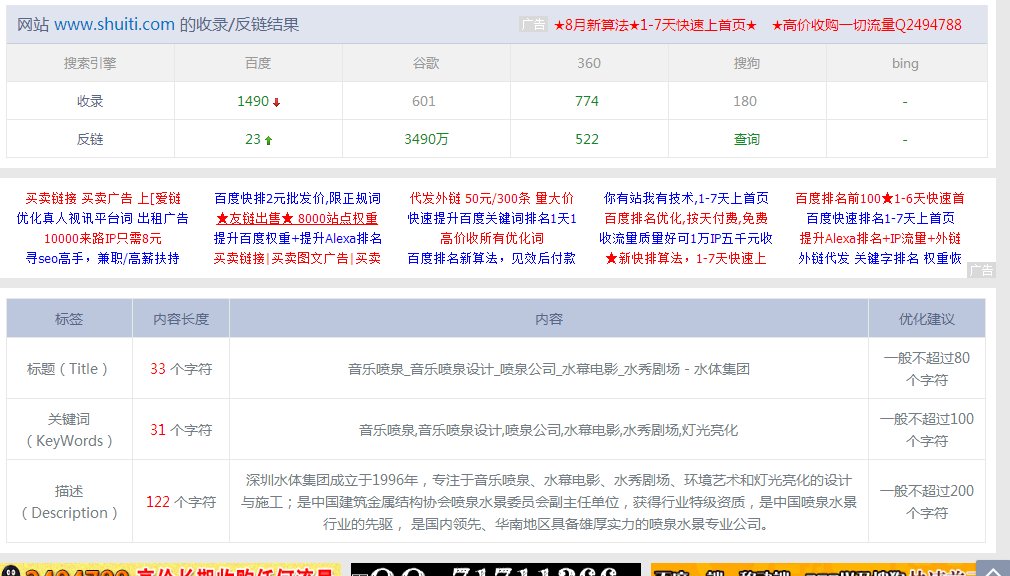The image size is (1010, 576).
Task: Click the 广告 label below the ad links
Action: pos(981,270)
